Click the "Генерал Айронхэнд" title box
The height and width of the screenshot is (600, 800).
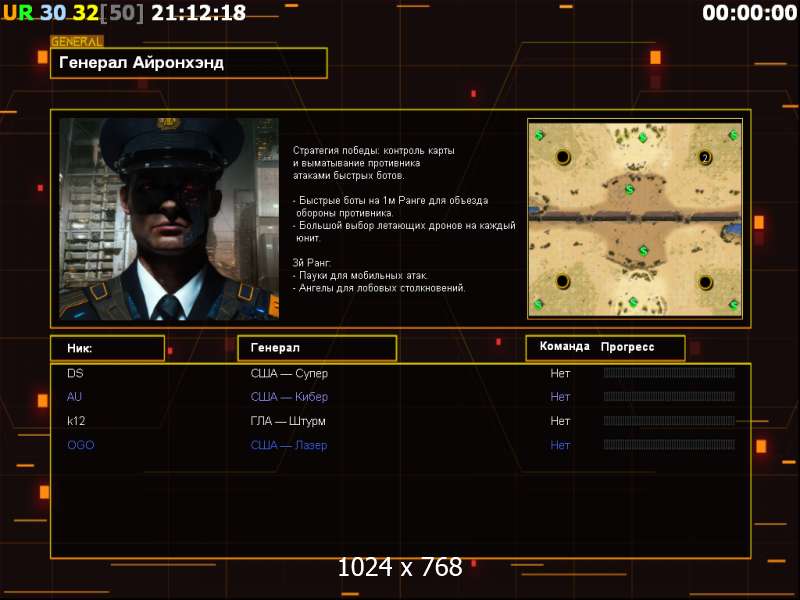click(189, 63)
